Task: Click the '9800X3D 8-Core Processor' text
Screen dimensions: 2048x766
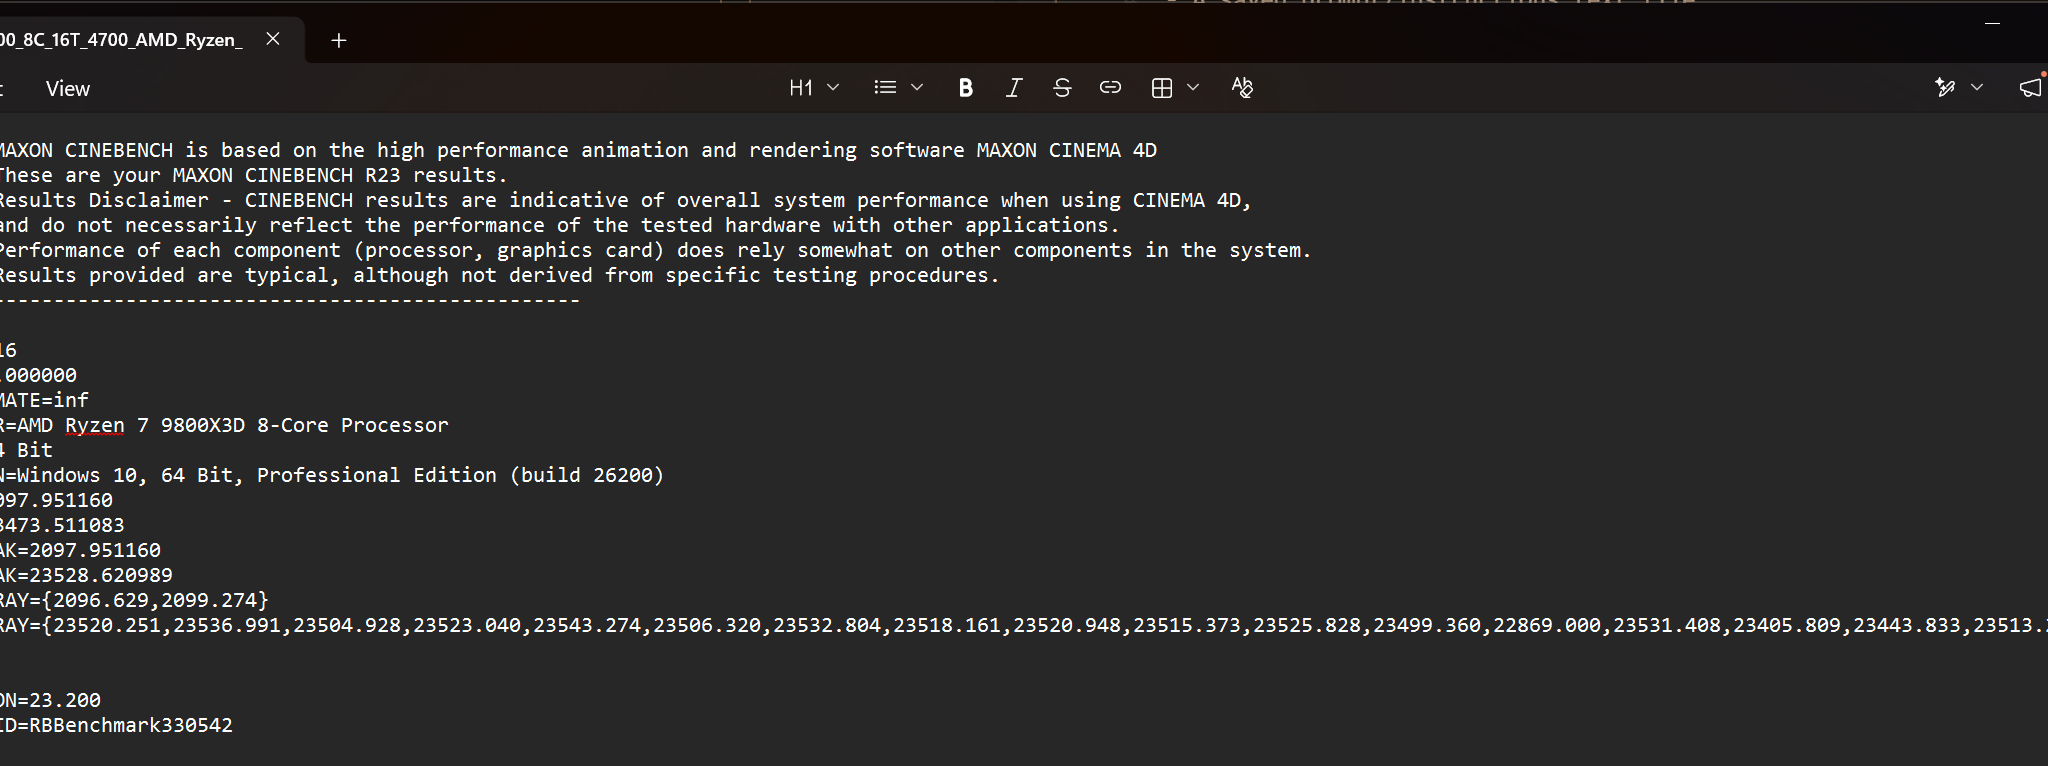Action: (305, 425)
